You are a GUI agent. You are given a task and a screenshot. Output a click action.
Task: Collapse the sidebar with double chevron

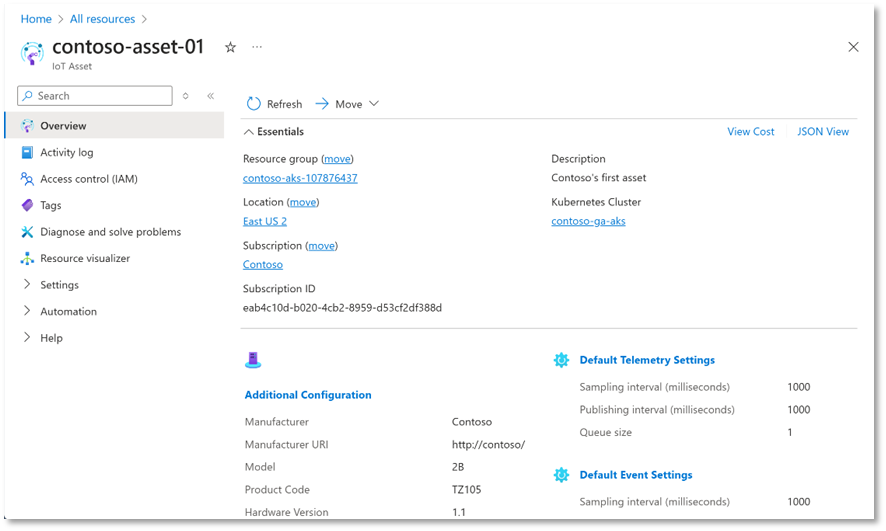[x=211, y=96]
